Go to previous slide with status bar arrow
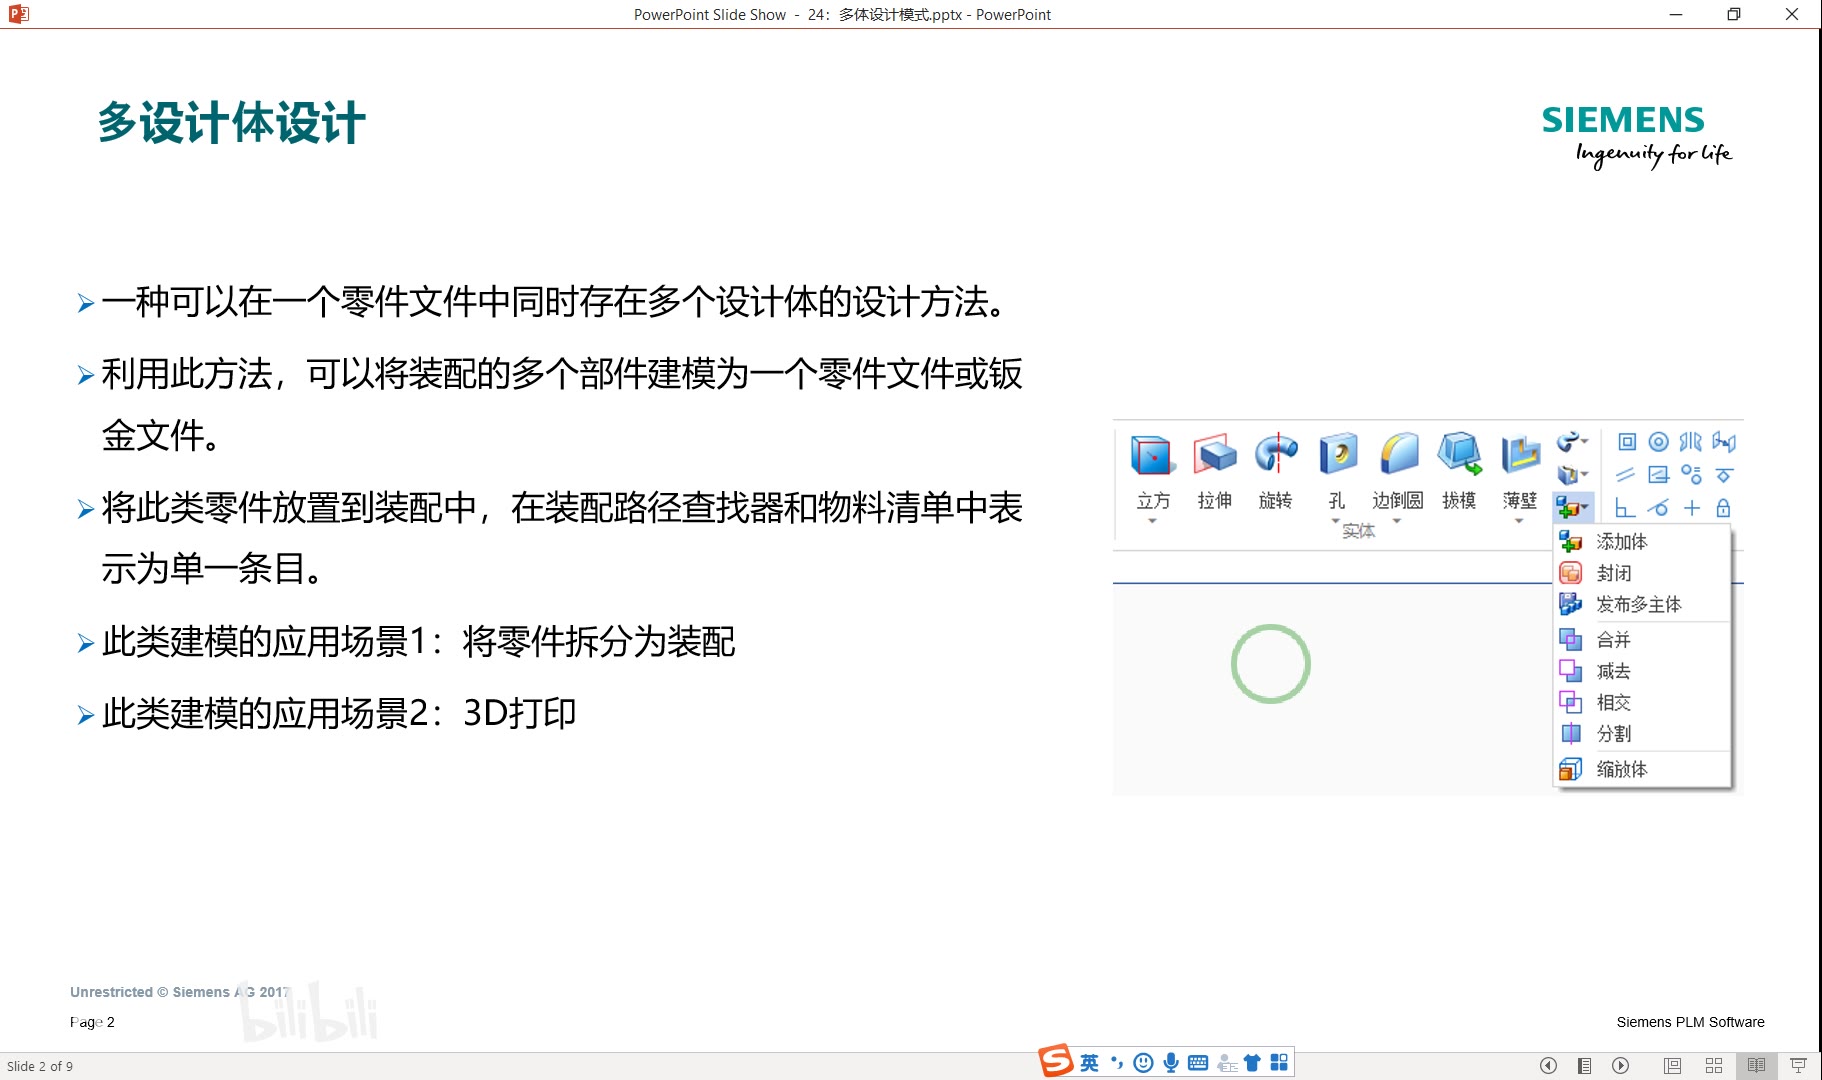Image resolution: width=1822 pixels, height=1080 pixels. click(1548, 1066)
